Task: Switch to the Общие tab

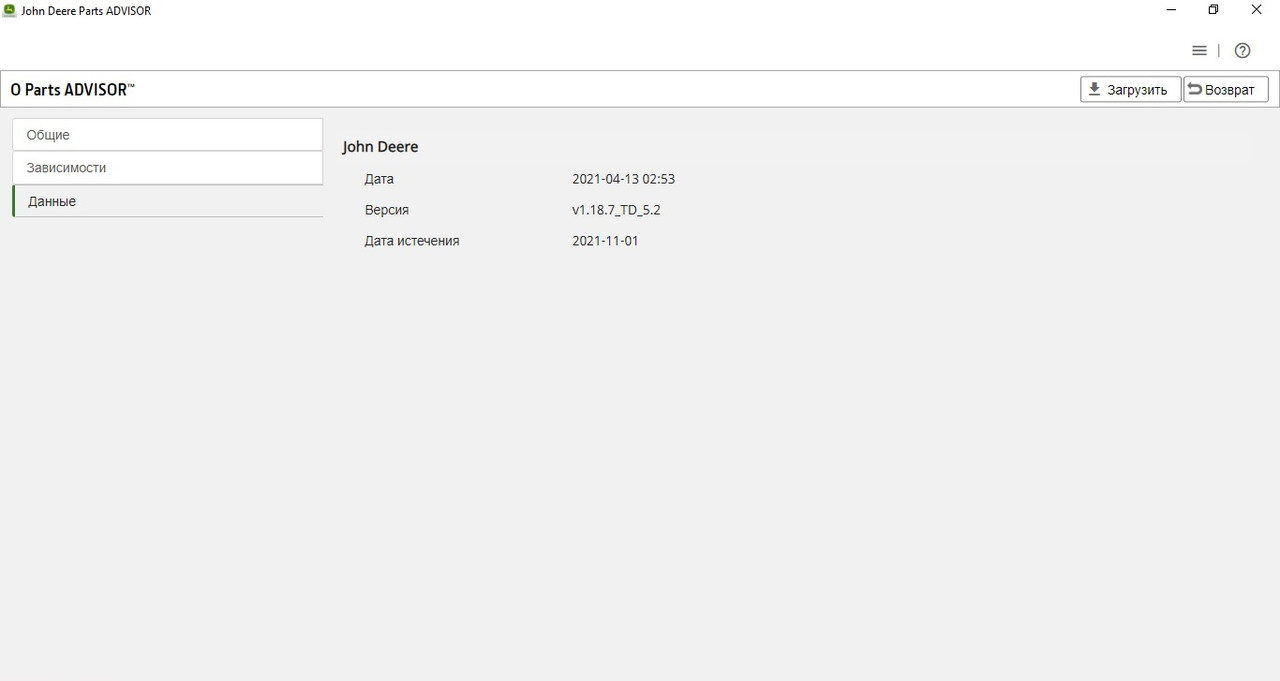Action: [x=167, y=135]
